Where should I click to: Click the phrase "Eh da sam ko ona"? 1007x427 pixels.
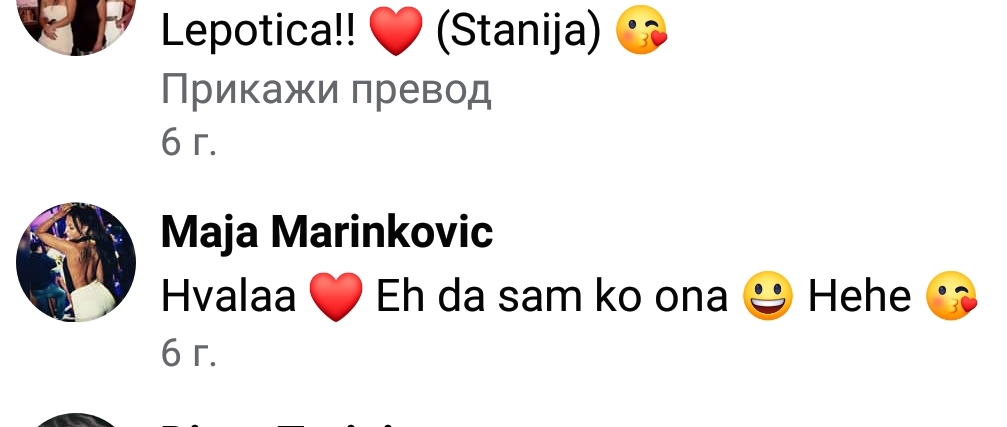click(x=552, y=297)
